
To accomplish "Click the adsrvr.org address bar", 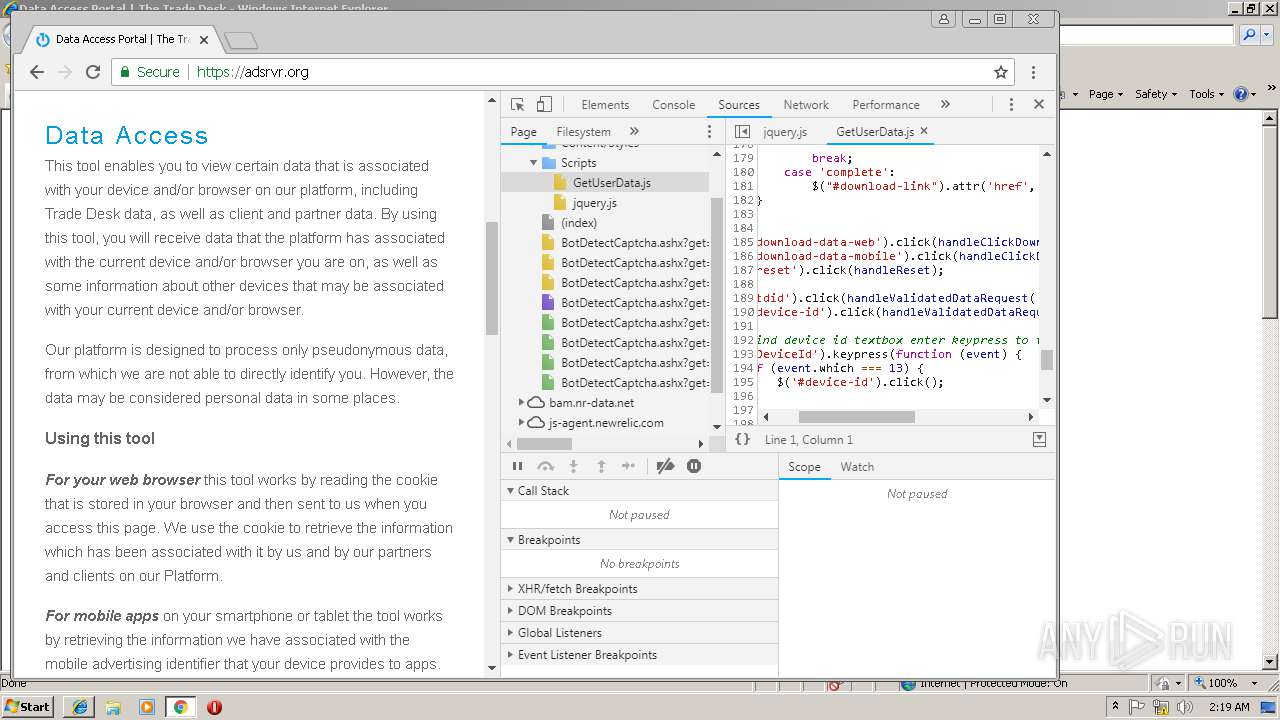I will 561,72.
